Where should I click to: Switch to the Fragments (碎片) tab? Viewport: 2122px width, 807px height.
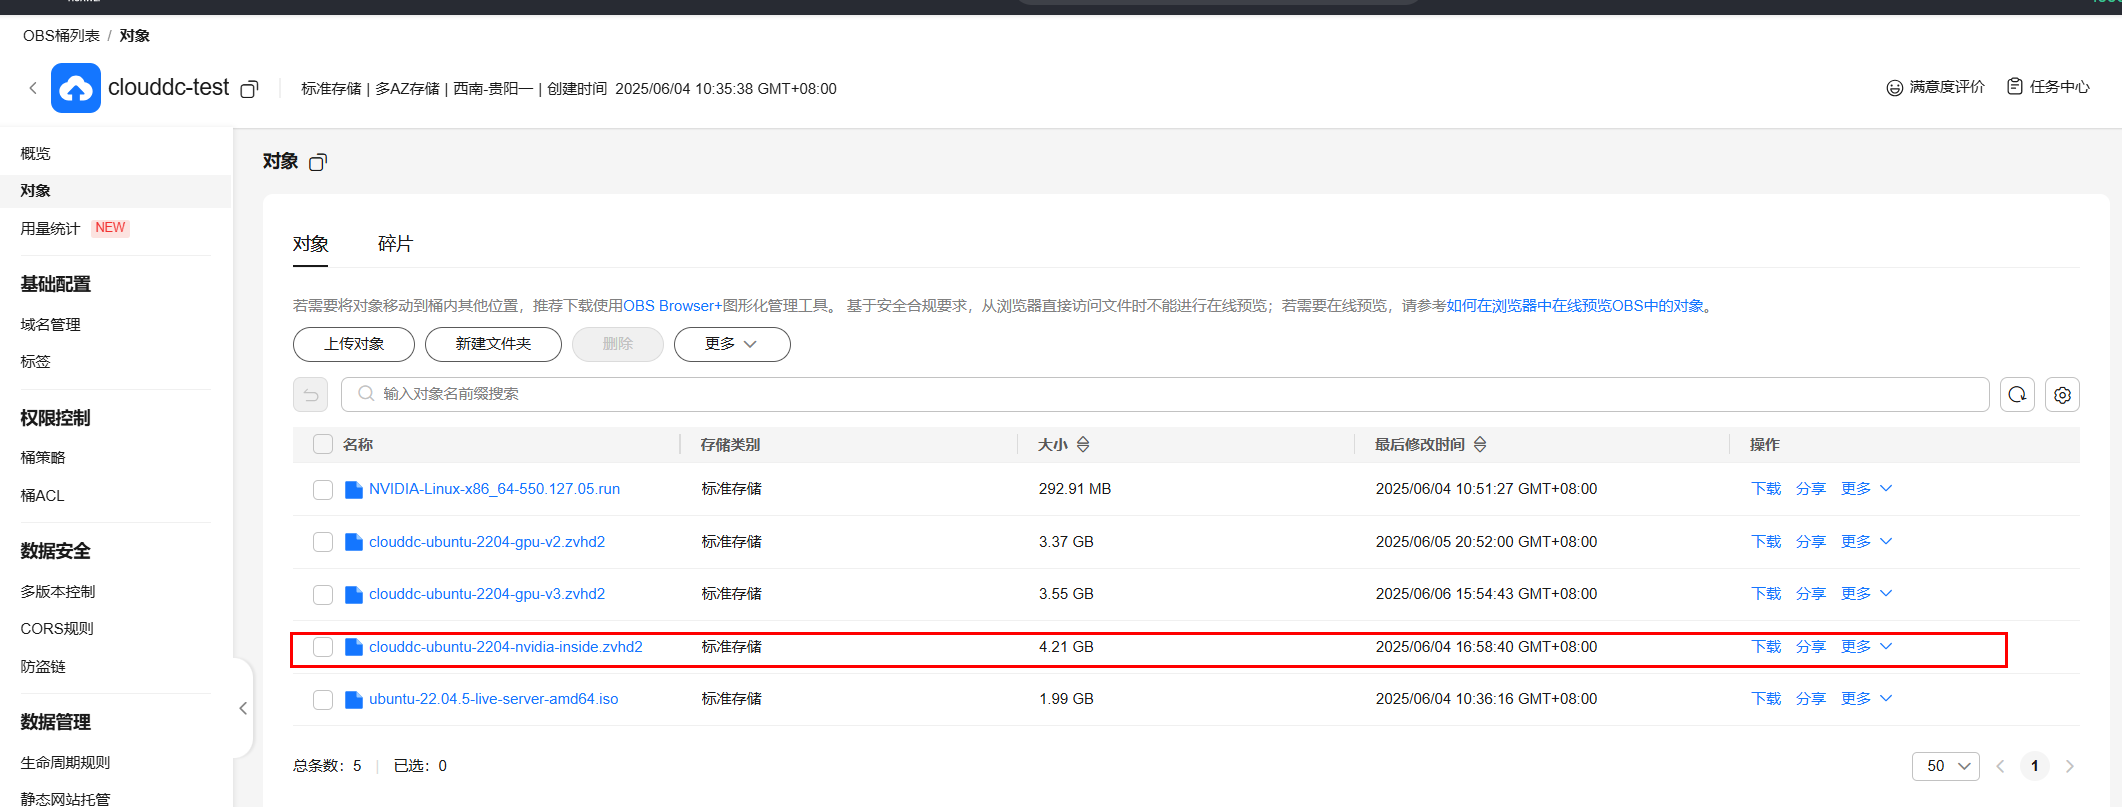[395, 244]
